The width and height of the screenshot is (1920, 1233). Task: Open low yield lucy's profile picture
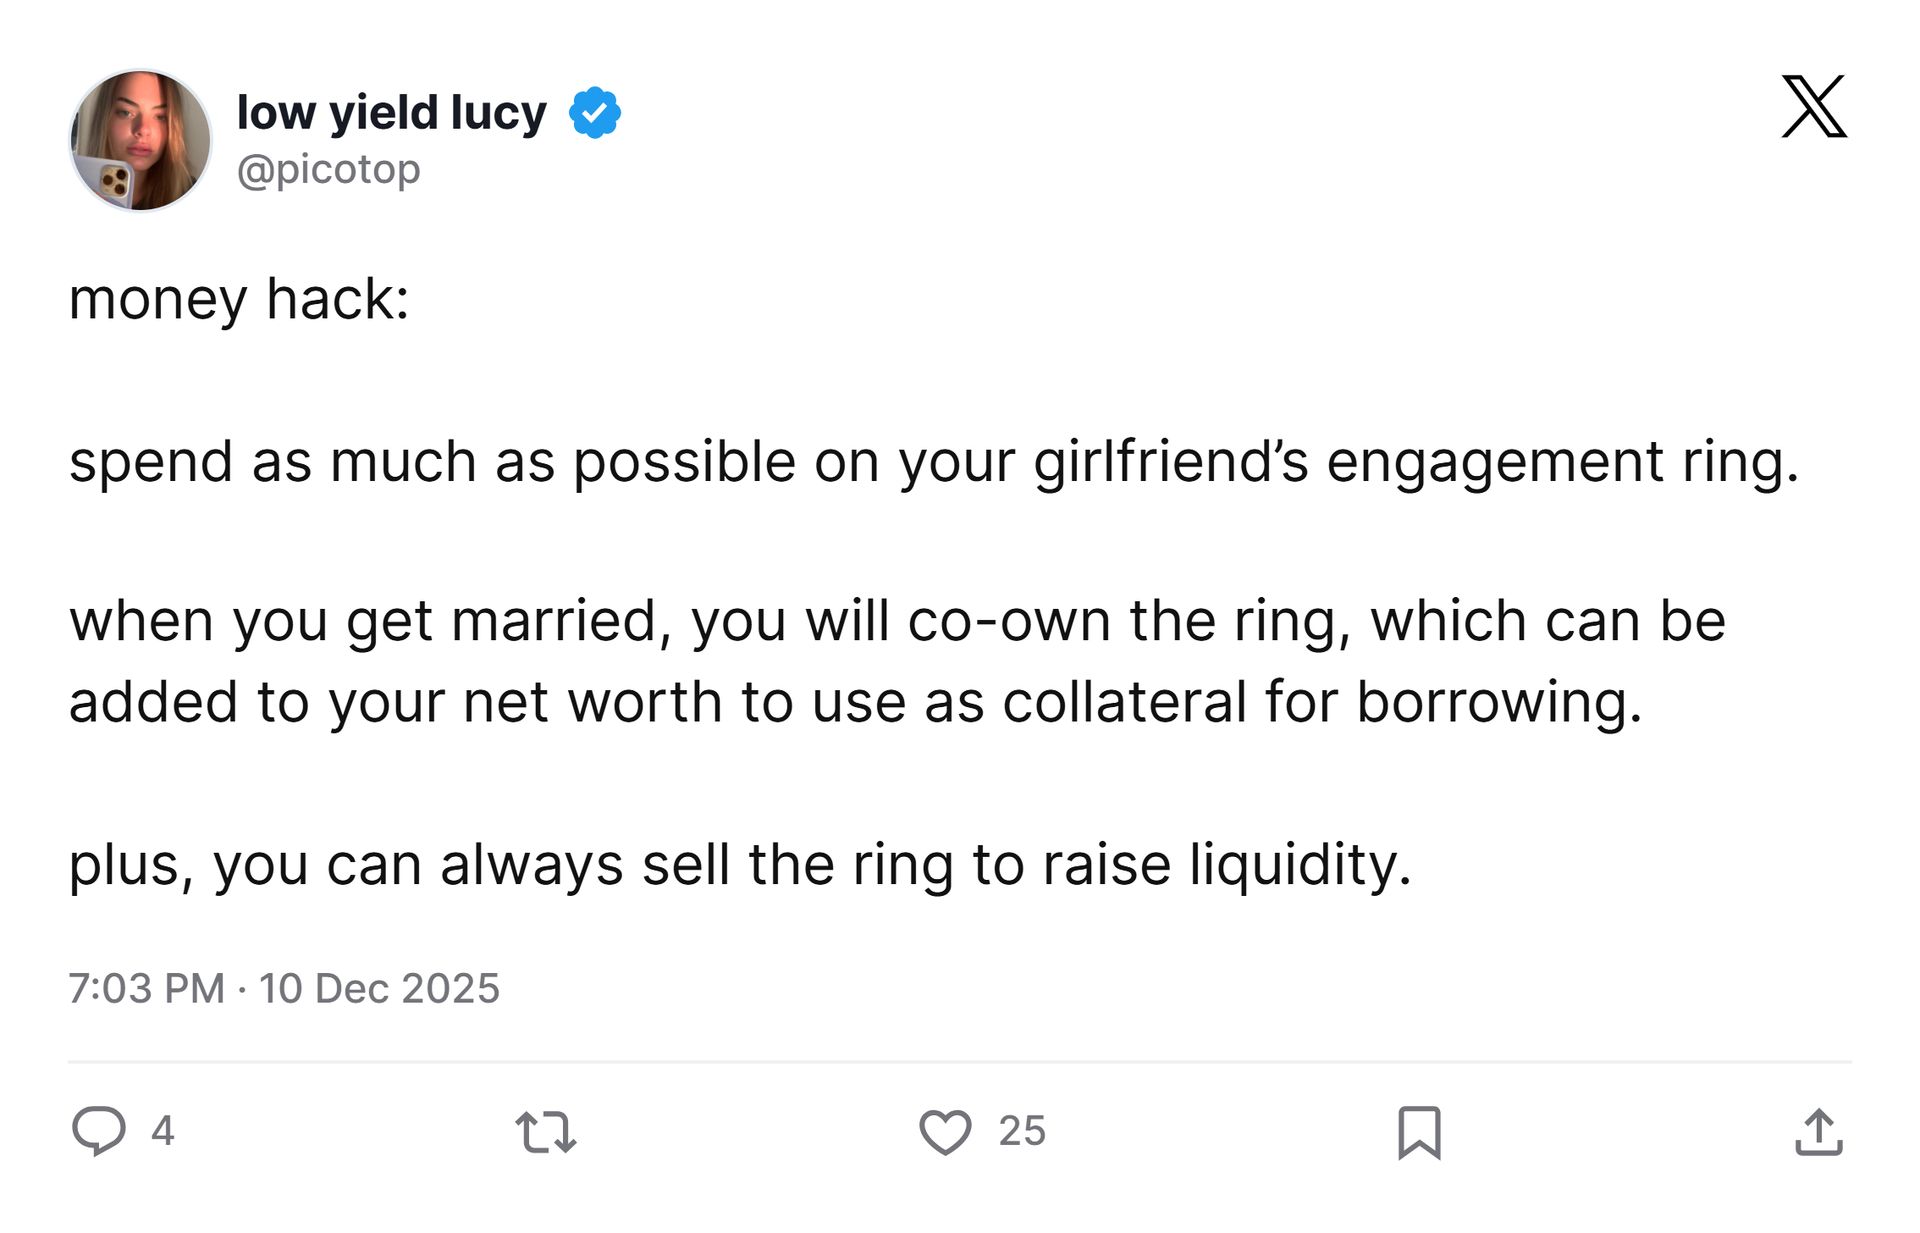[x=140, y=140]
